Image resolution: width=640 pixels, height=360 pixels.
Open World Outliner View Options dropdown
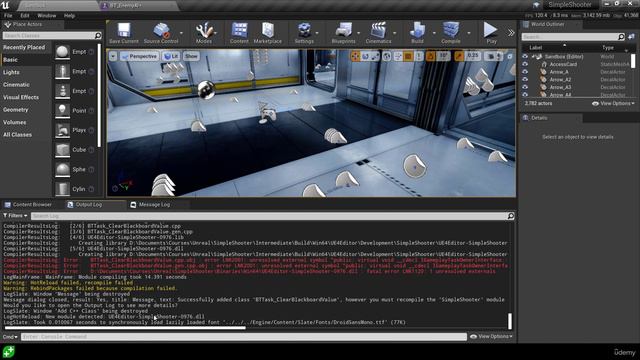pos(613,104)
